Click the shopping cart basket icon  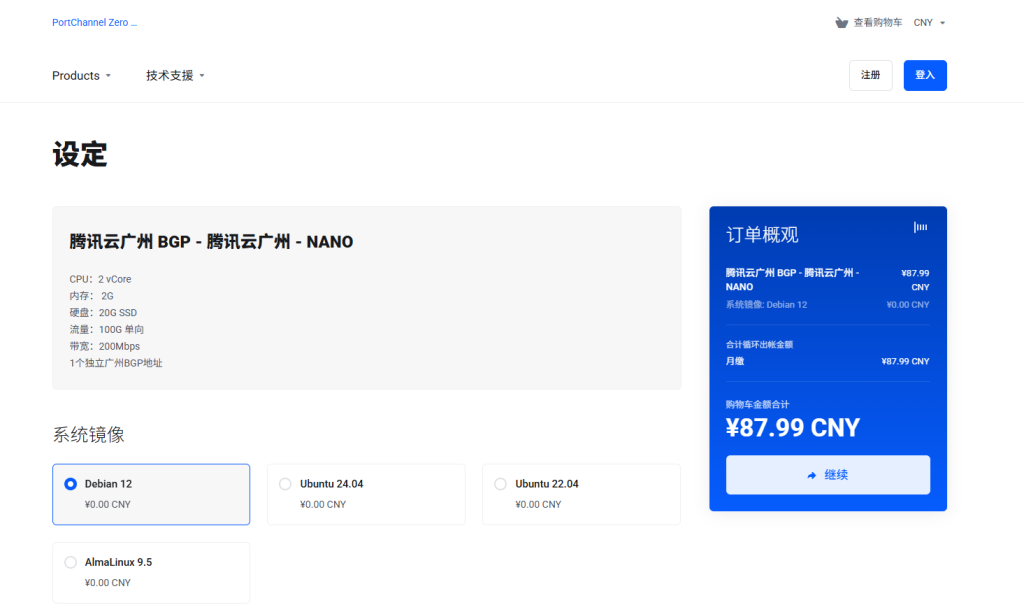[x=841, y=22]
